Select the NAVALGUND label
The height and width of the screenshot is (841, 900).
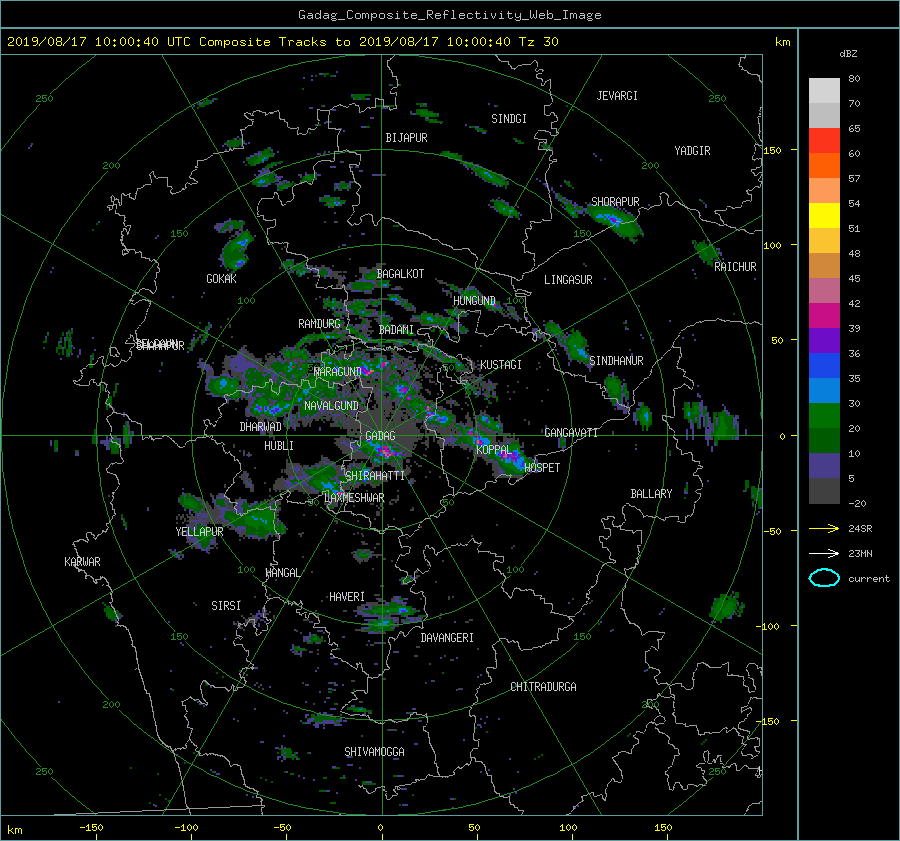(331, 406)
